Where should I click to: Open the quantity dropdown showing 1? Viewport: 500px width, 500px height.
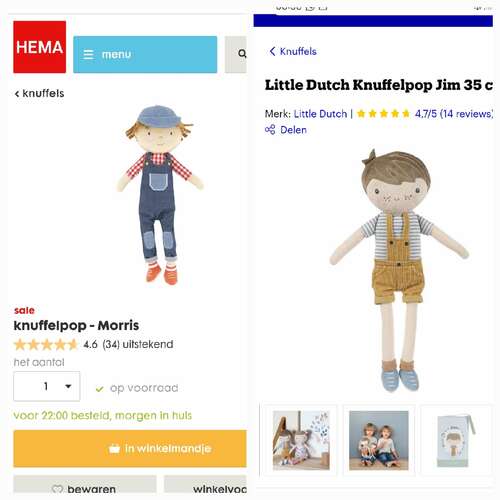47,386
